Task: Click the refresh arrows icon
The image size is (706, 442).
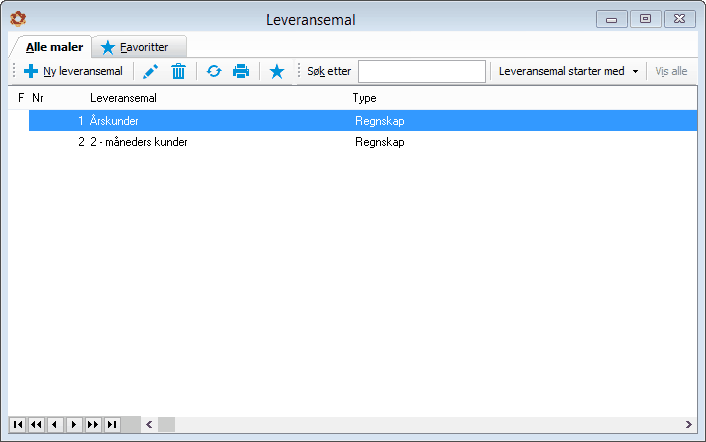Action: [x=214, y=71]
